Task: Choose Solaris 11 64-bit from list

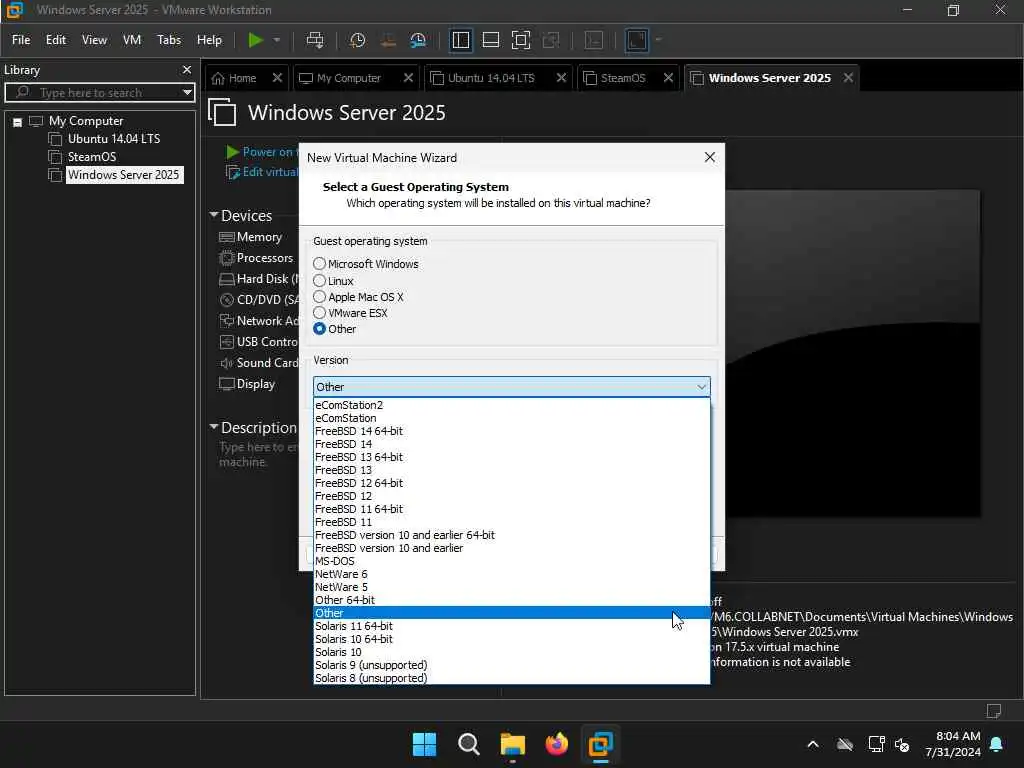Action: pos(511,626)
